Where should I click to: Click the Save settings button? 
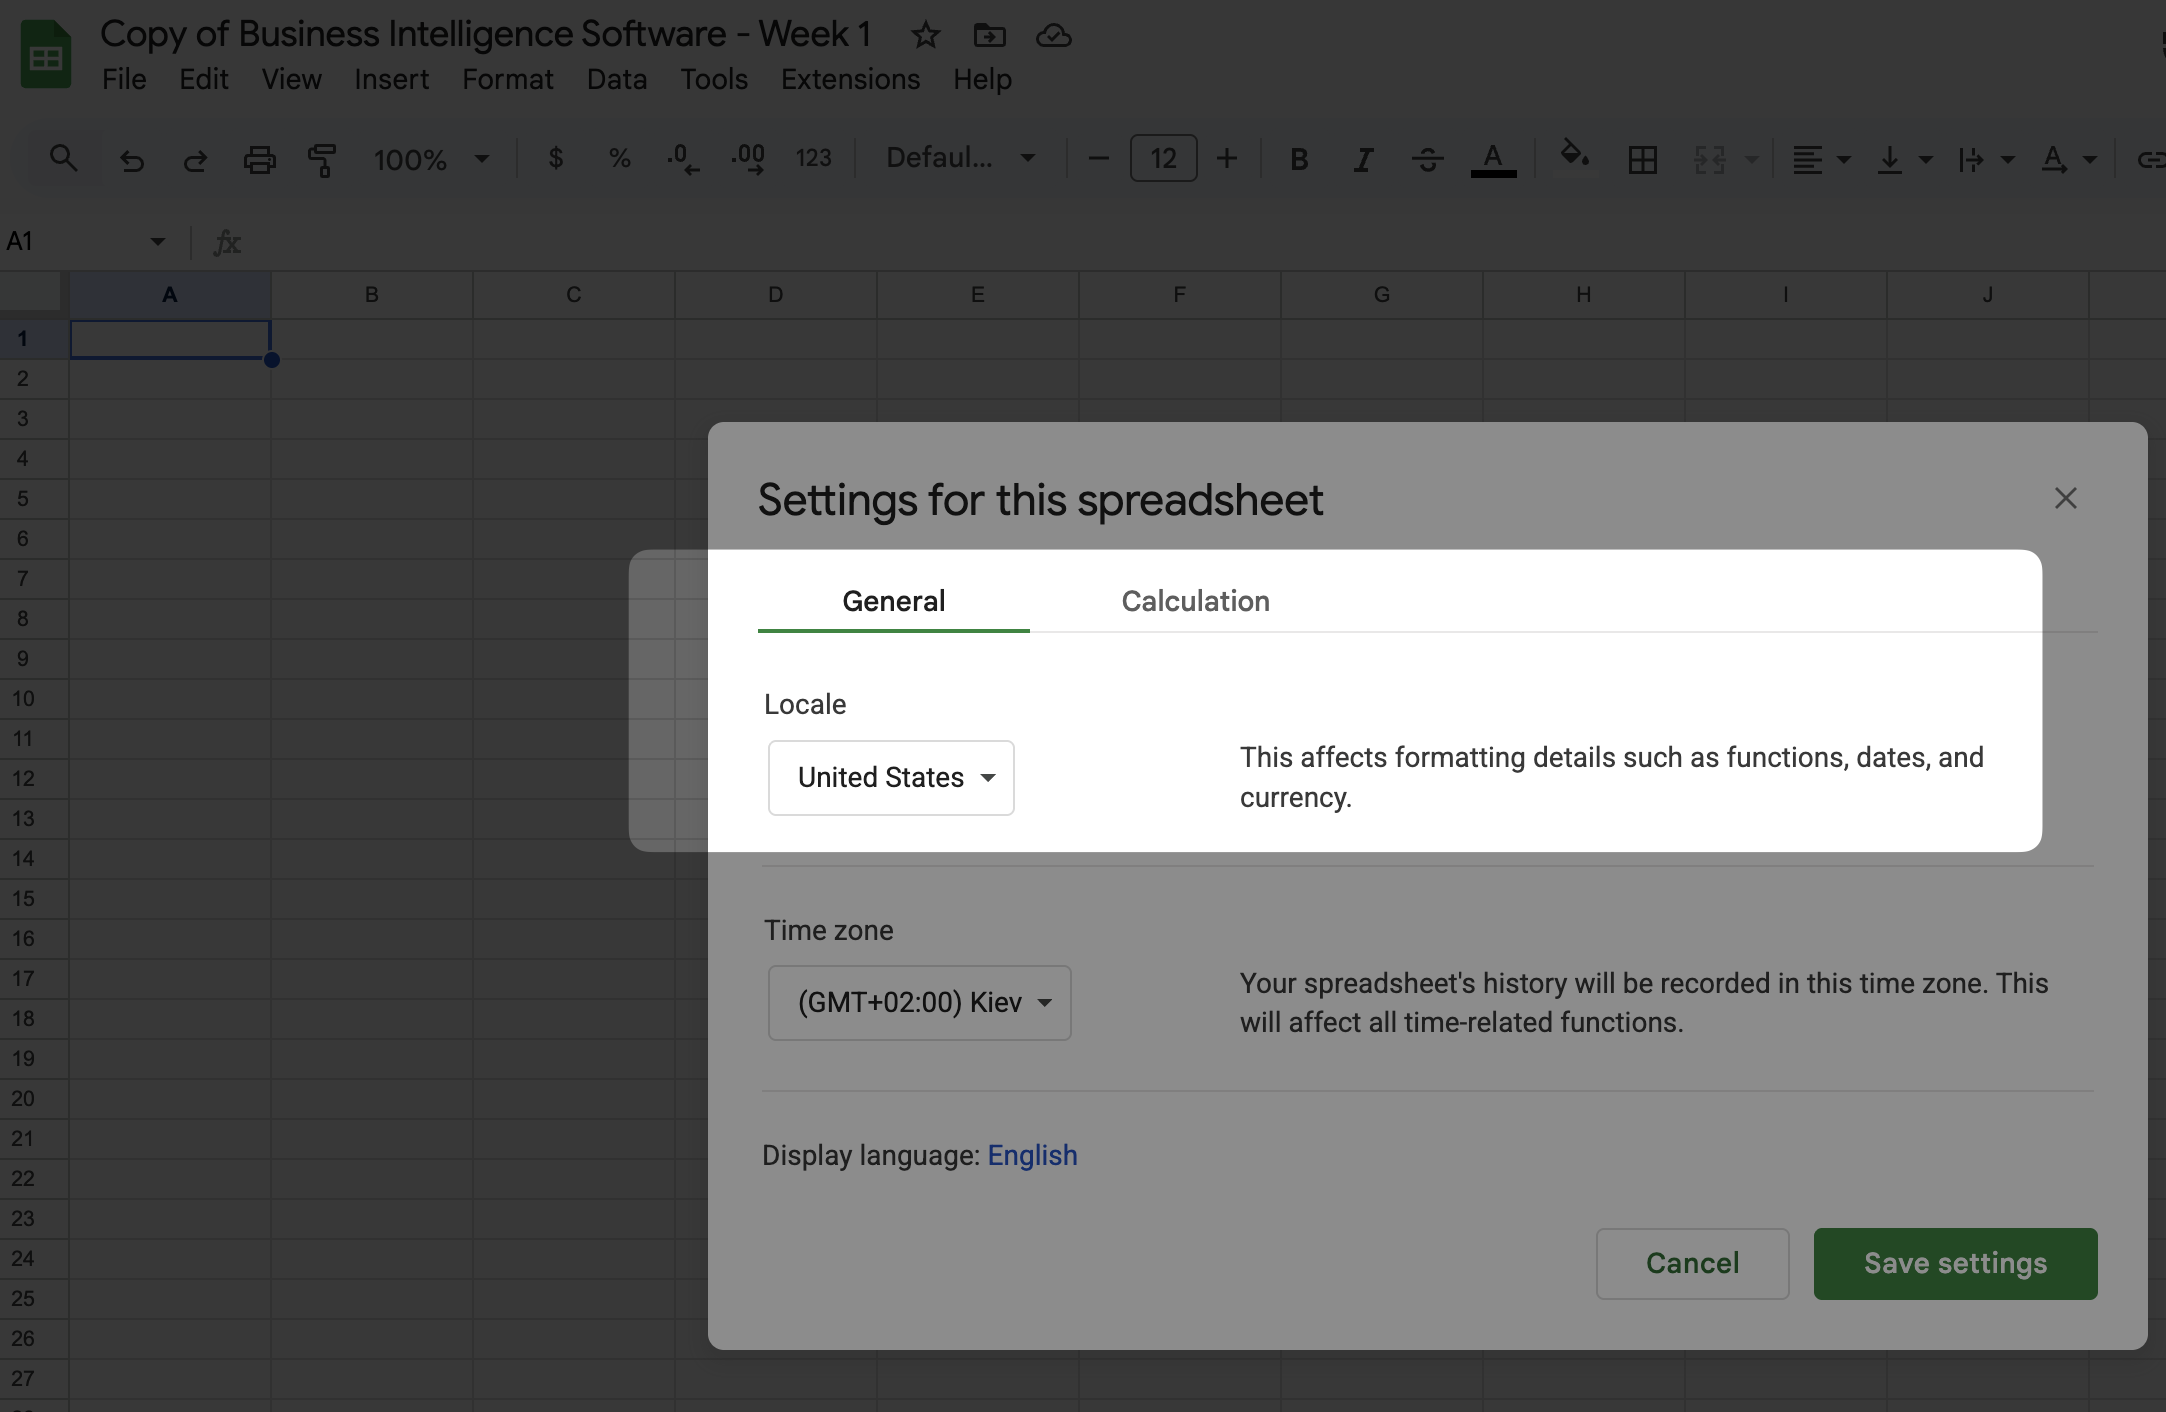pos(1955,1263)
